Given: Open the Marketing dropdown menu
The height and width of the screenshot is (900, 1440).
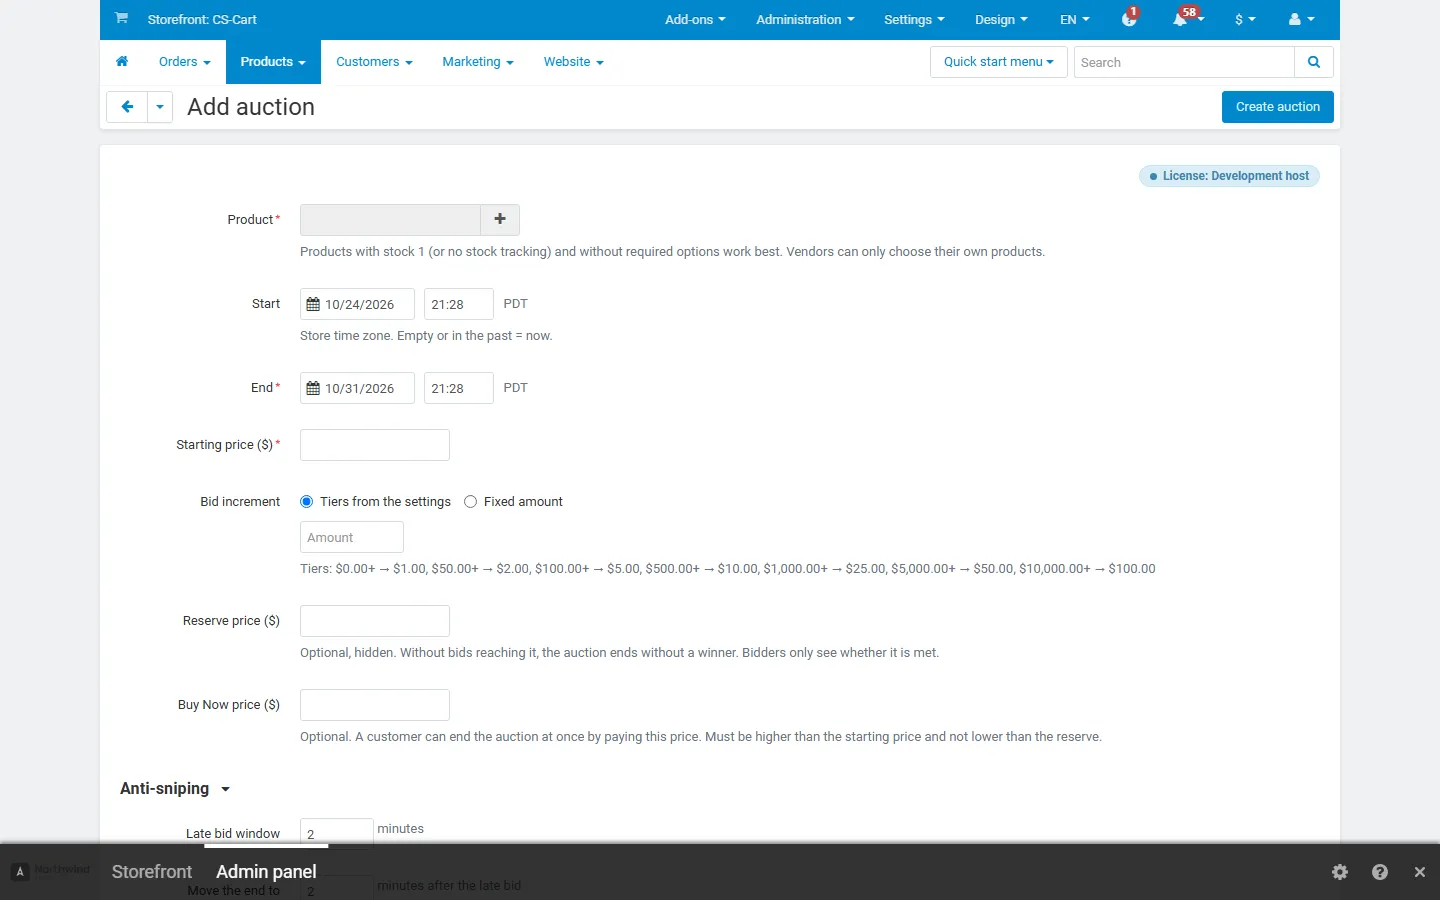Looking at the screenshot, I should point(478,62).
